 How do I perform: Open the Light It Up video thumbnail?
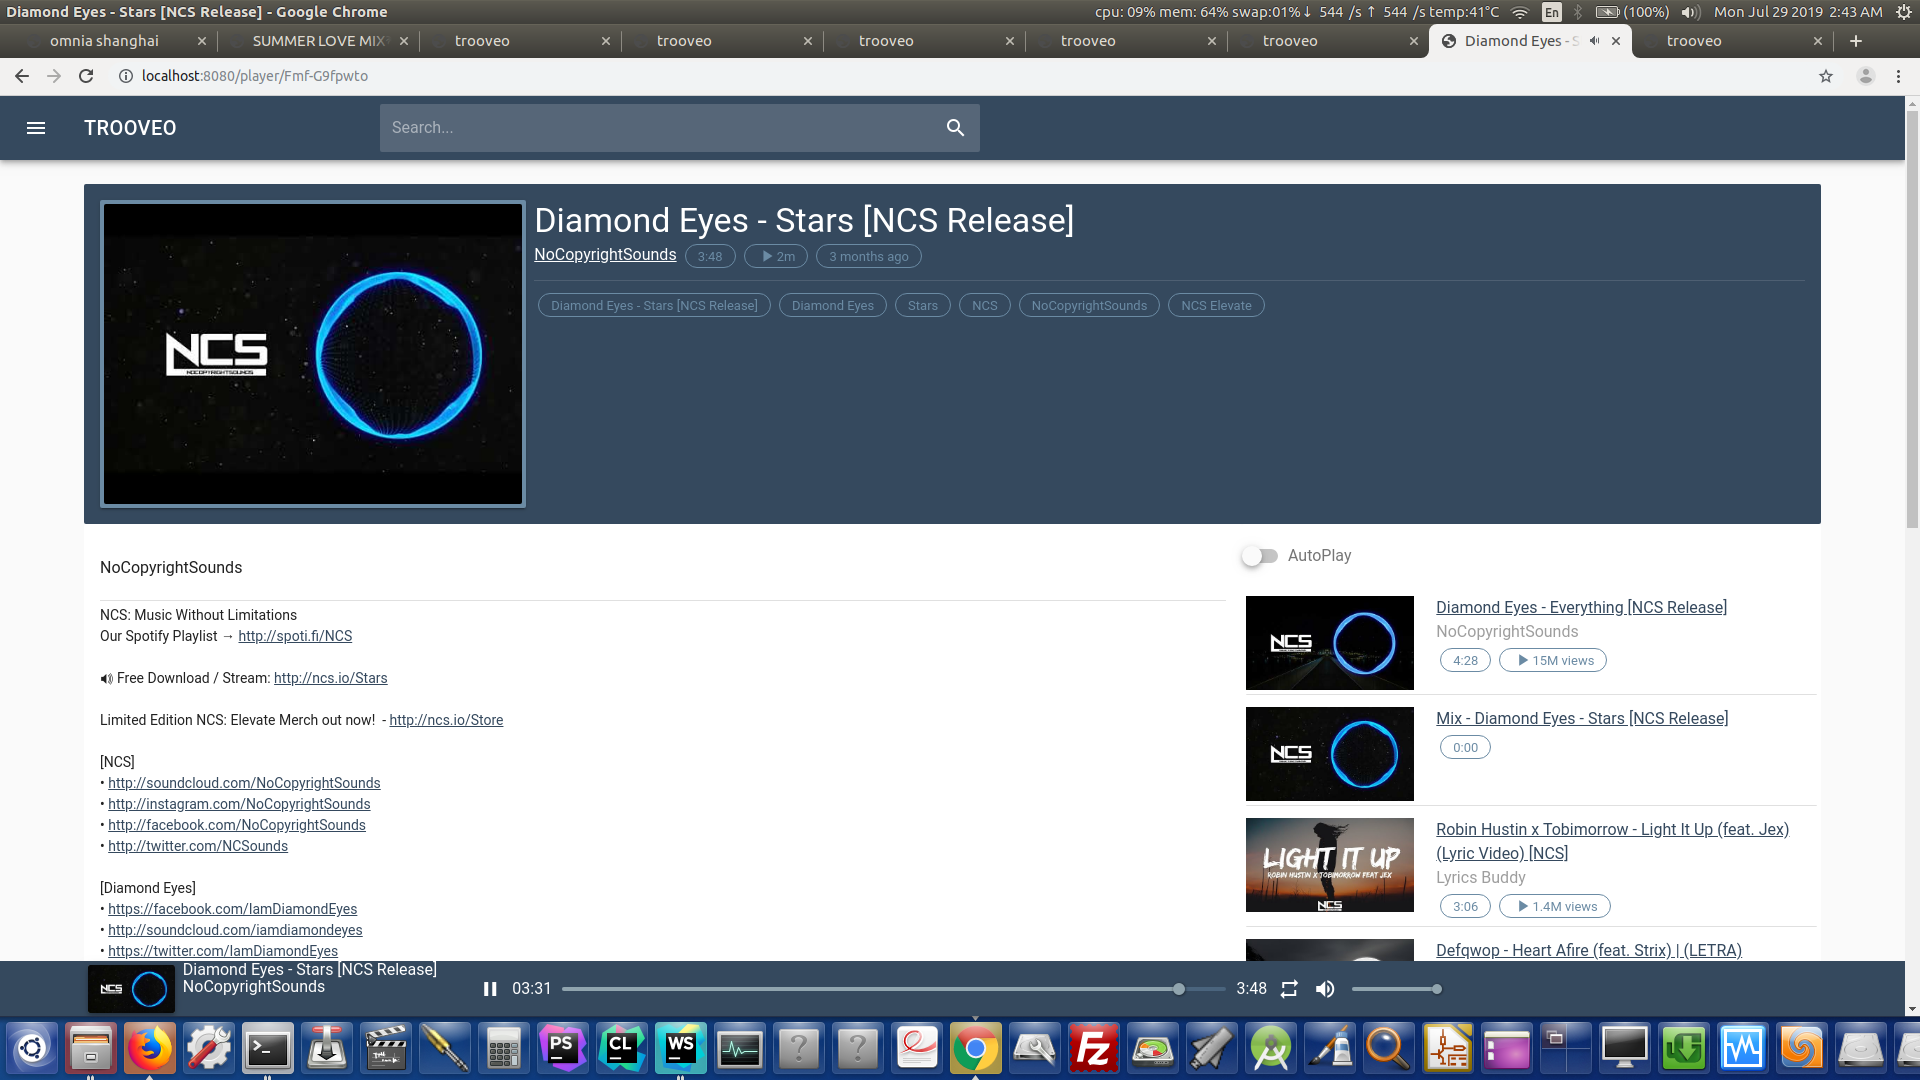tap(1329, 865)
